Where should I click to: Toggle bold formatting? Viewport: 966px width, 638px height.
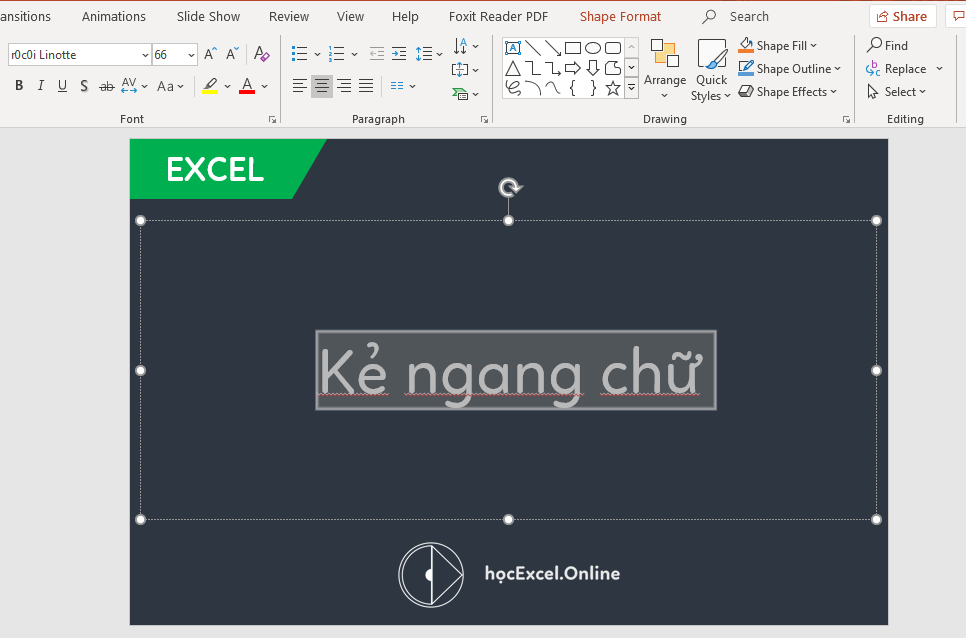pos(18,86)
